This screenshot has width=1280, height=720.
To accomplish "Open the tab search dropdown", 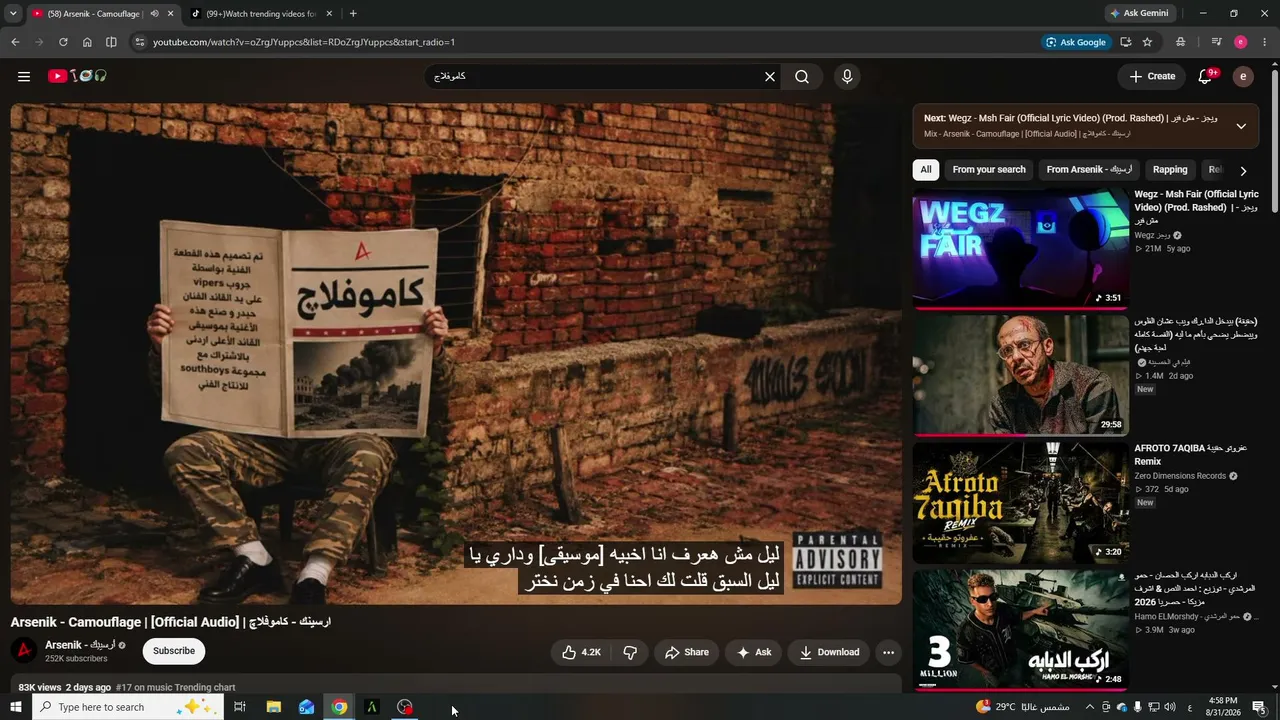I will point(13,14).
